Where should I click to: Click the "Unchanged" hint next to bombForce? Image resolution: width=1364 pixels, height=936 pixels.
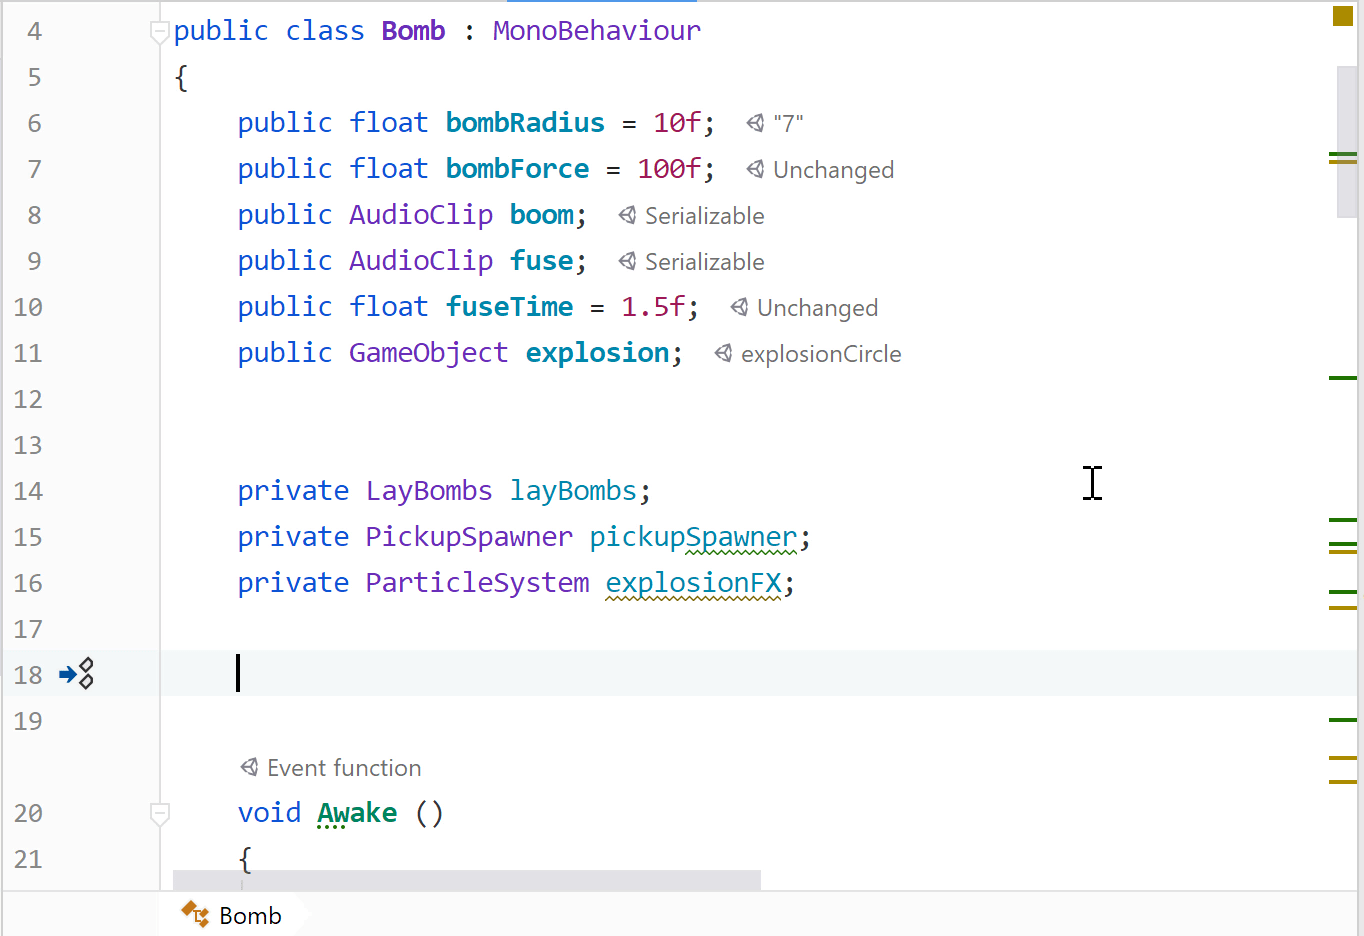833,170
